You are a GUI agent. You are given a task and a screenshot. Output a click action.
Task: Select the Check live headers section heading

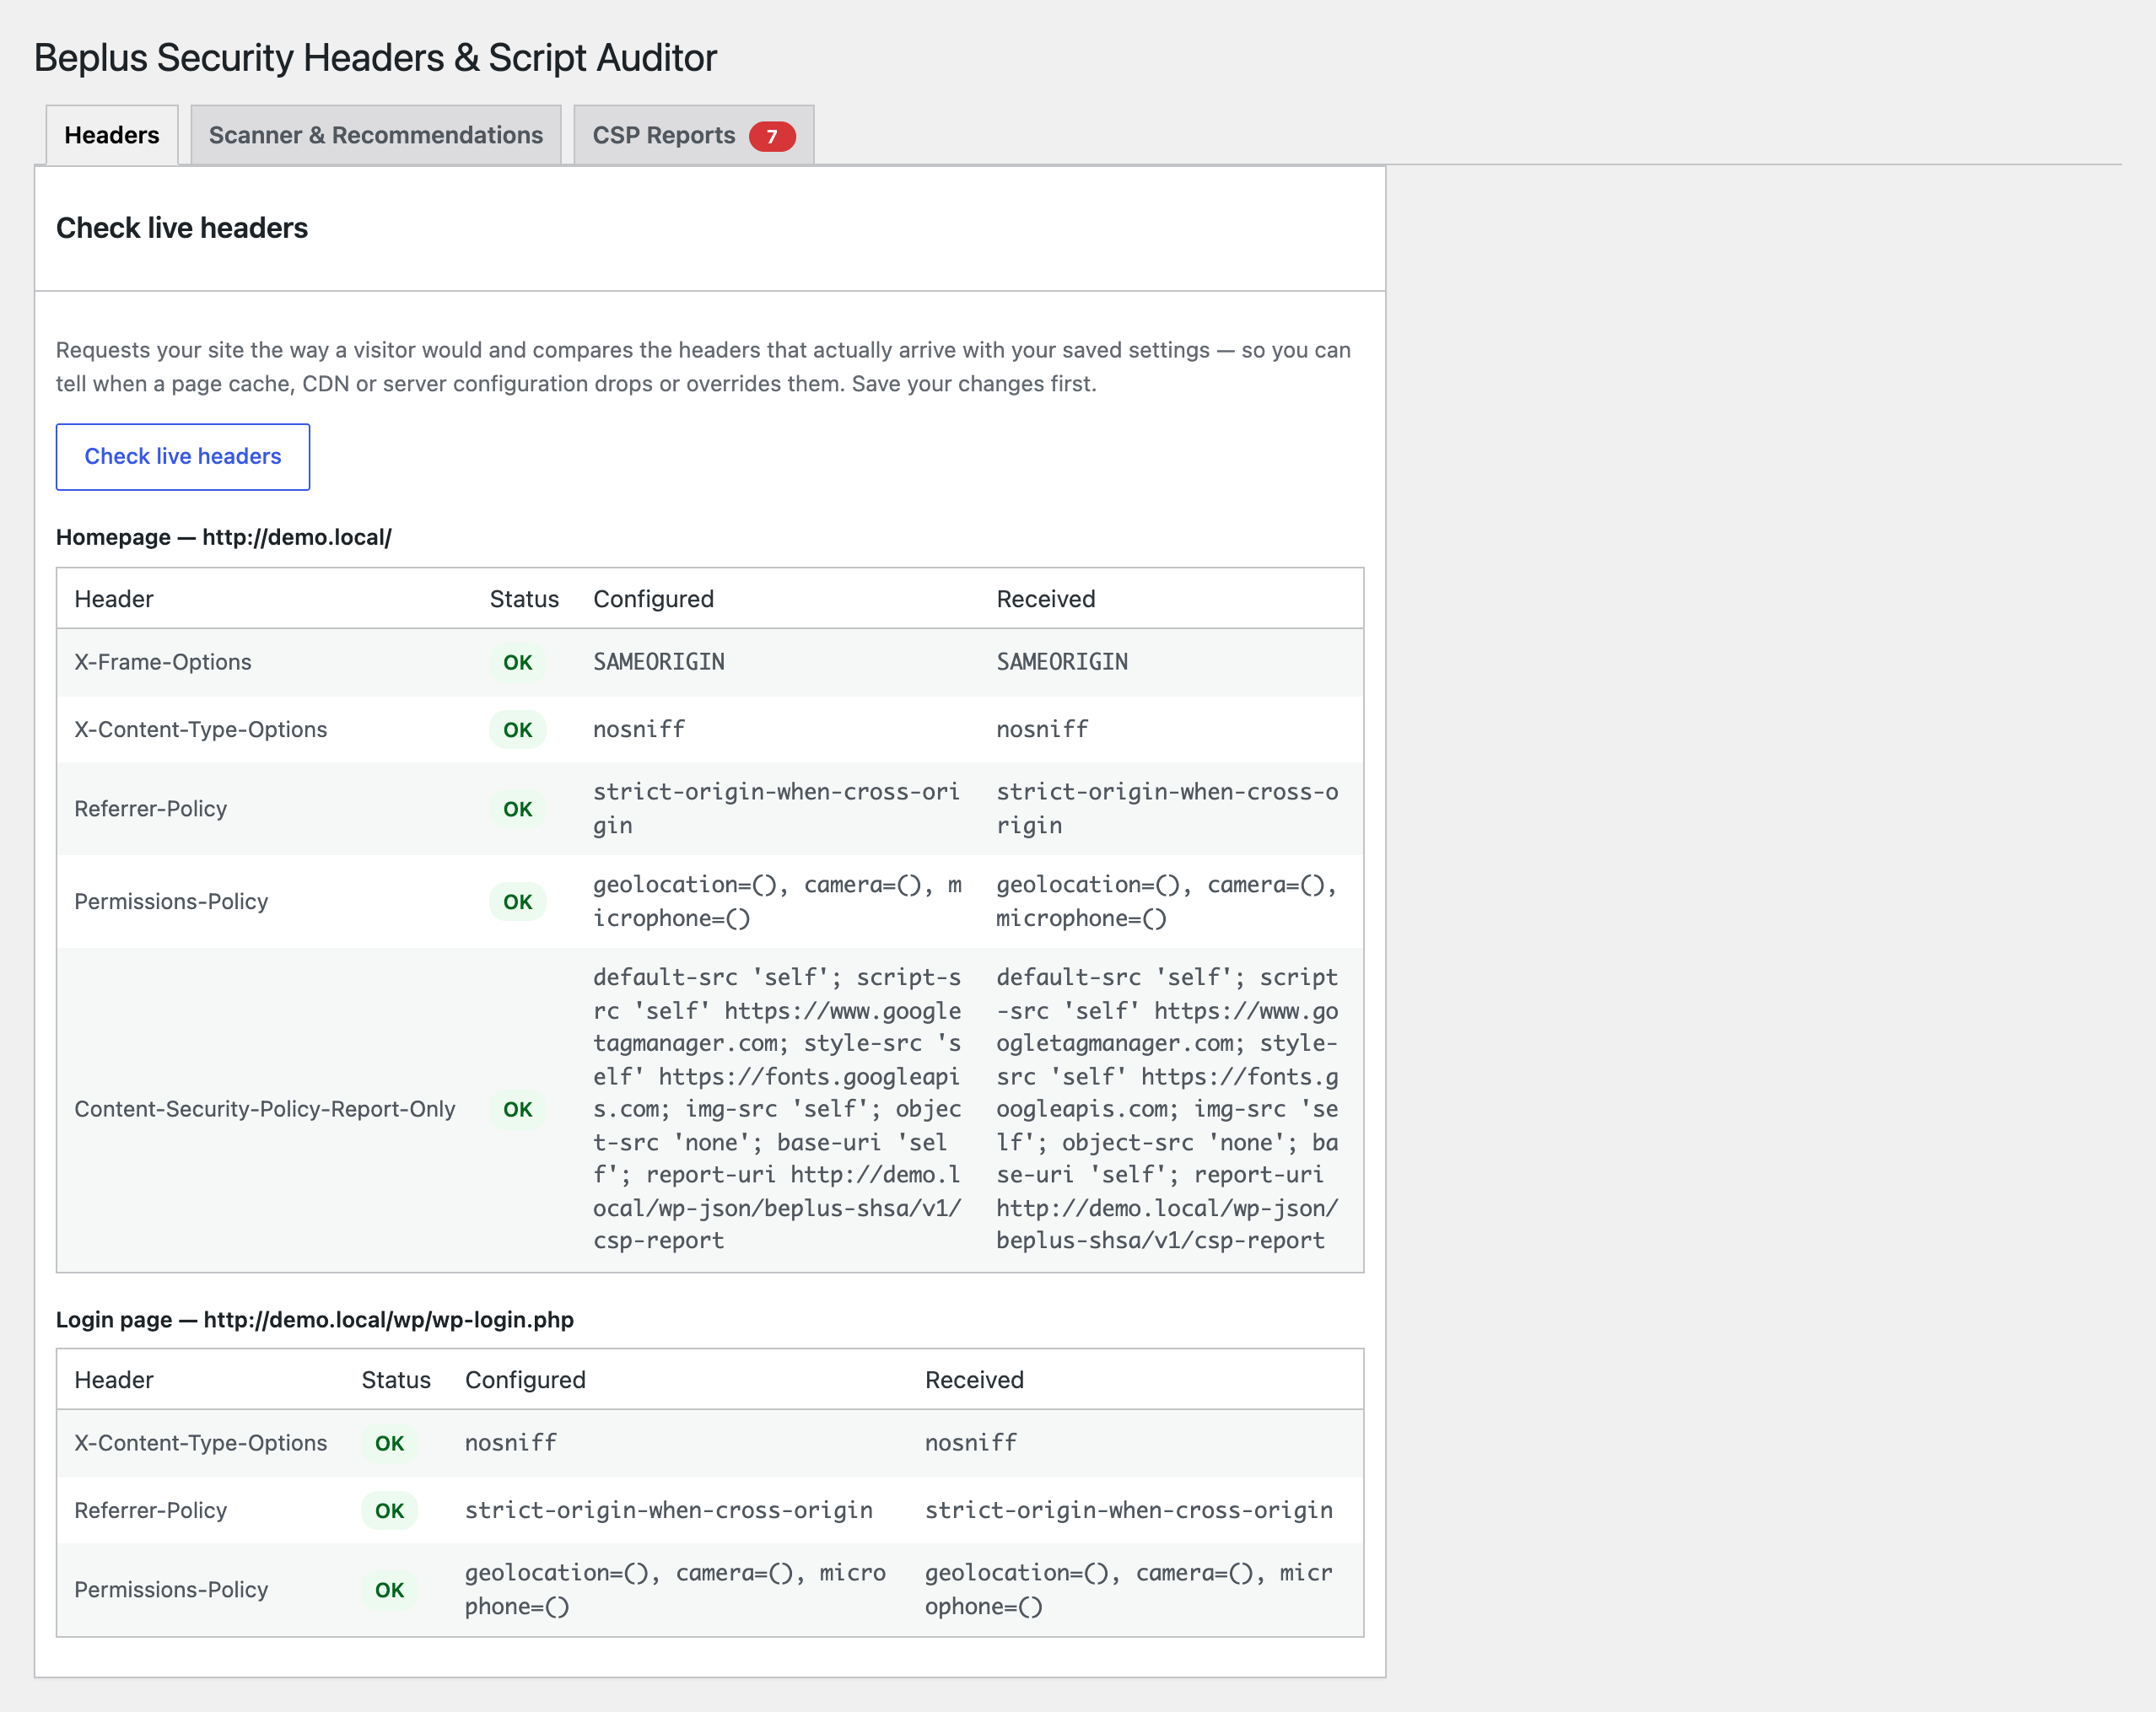[x=182, y=228]
